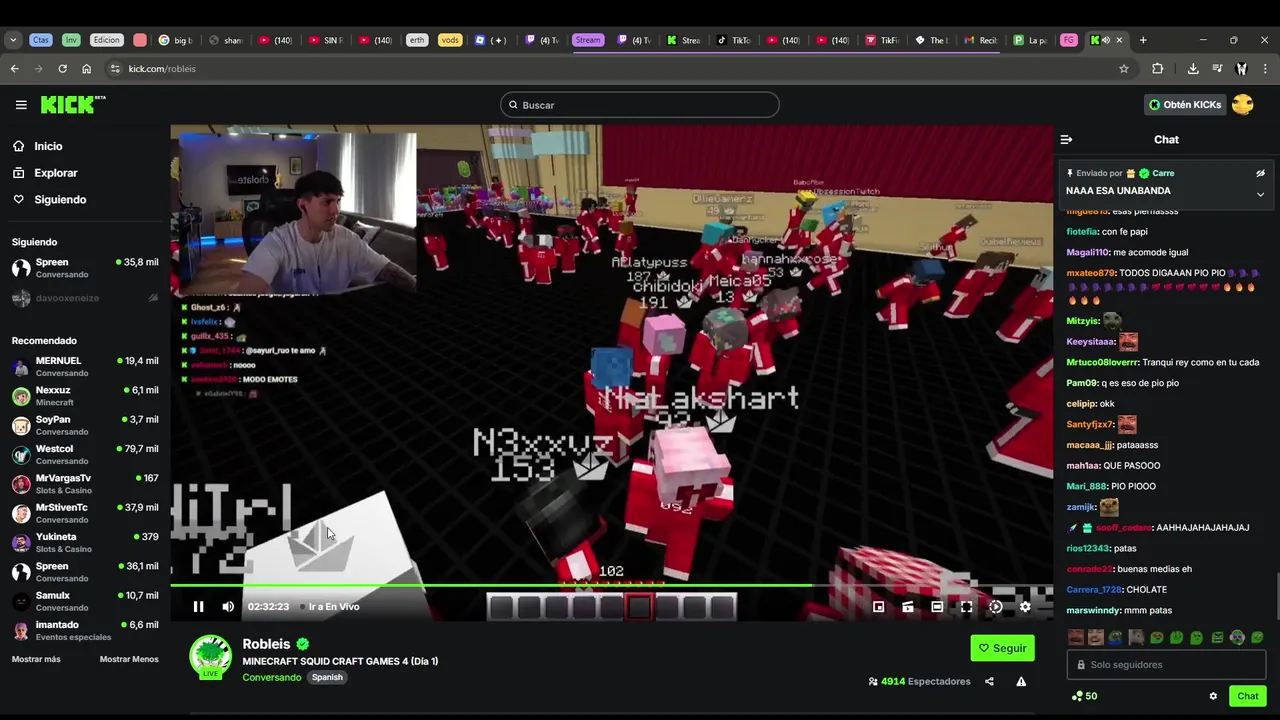Open SoyPan recommended channel
This screenshot has width=1280, height=720.
click(85, 425)
